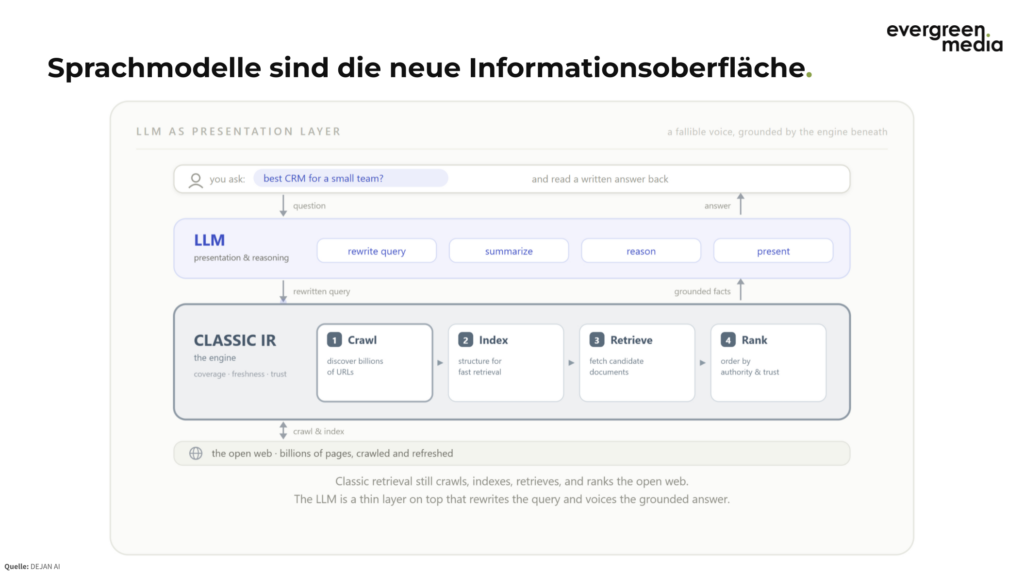Select the 'present' pill
The width and height of the screenshot is (1024, 576).
[x=773, y=251]
